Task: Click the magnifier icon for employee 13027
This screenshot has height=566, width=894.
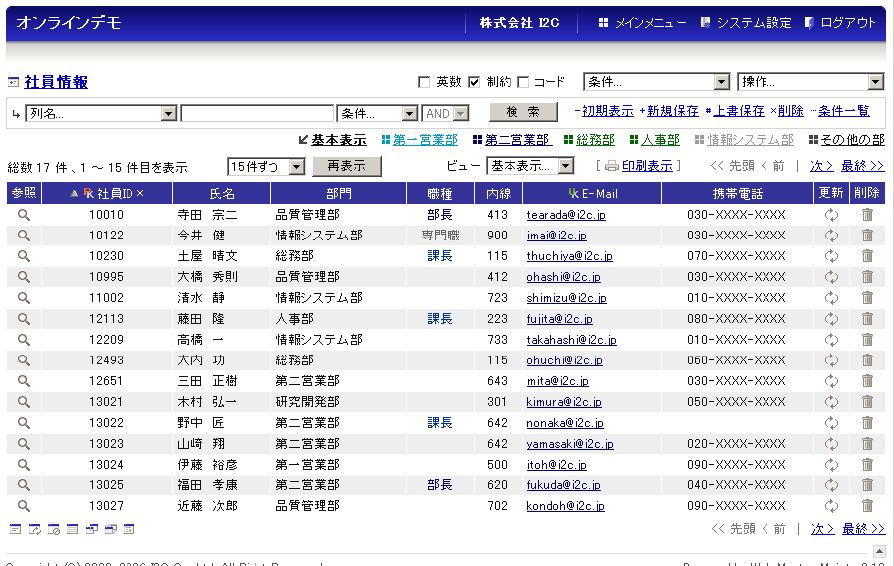Action: point(23,506)
